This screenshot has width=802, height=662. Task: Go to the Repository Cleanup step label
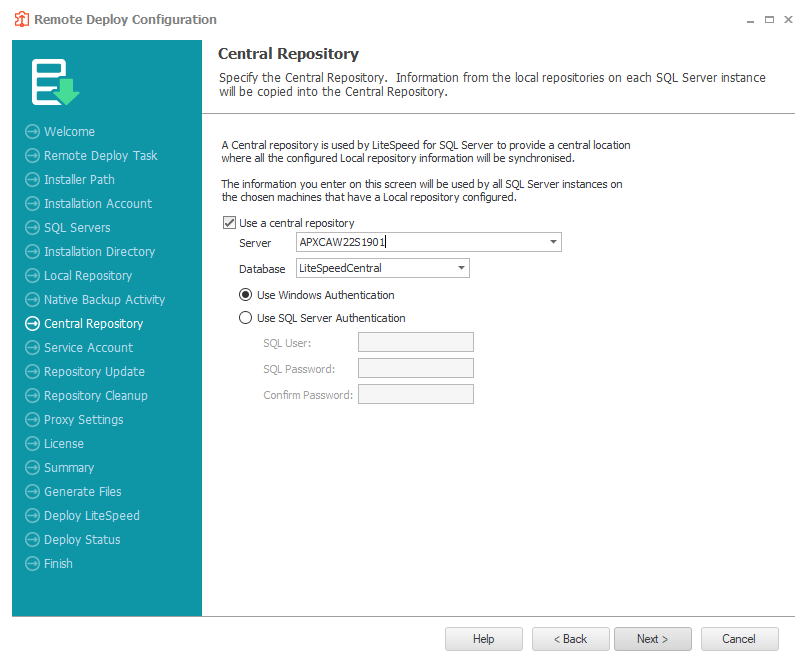pos(96,396)
